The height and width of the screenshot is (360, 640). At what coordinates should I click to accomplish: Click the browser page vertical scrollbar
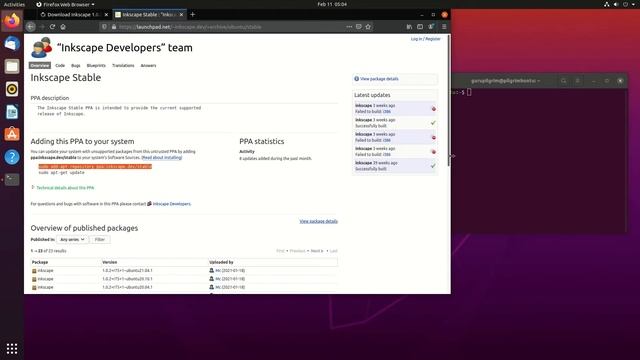(x=449, y=101)
